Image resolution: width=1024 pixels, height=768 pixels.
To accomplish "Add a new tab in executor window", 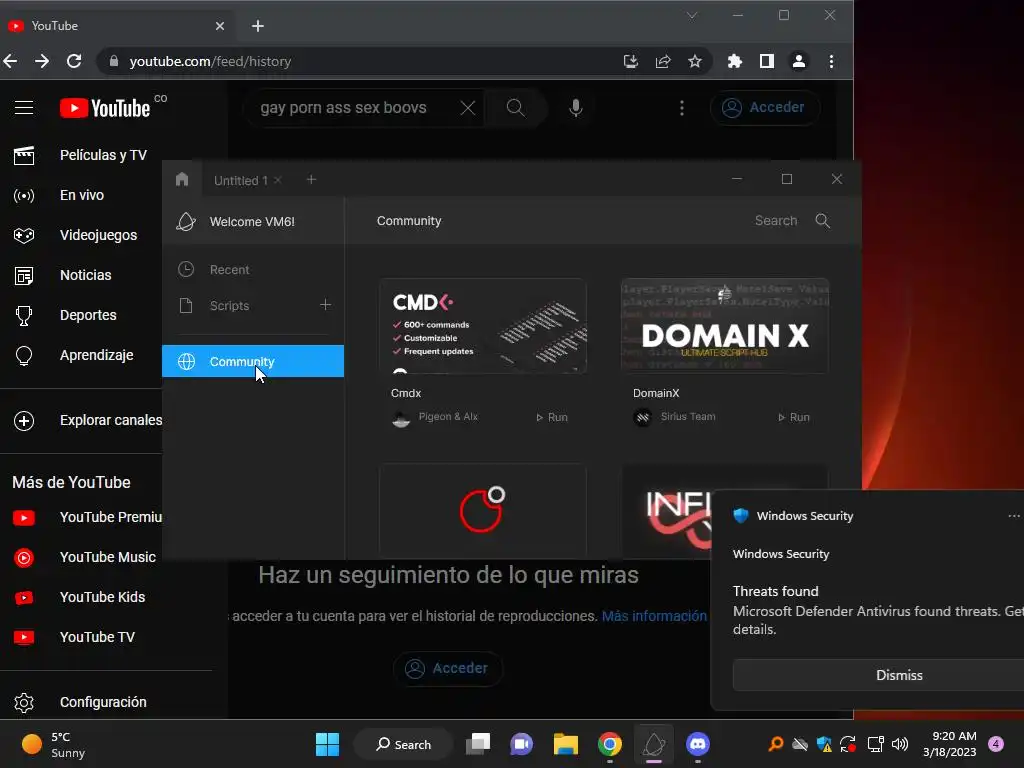I will [x=312, y=180].
